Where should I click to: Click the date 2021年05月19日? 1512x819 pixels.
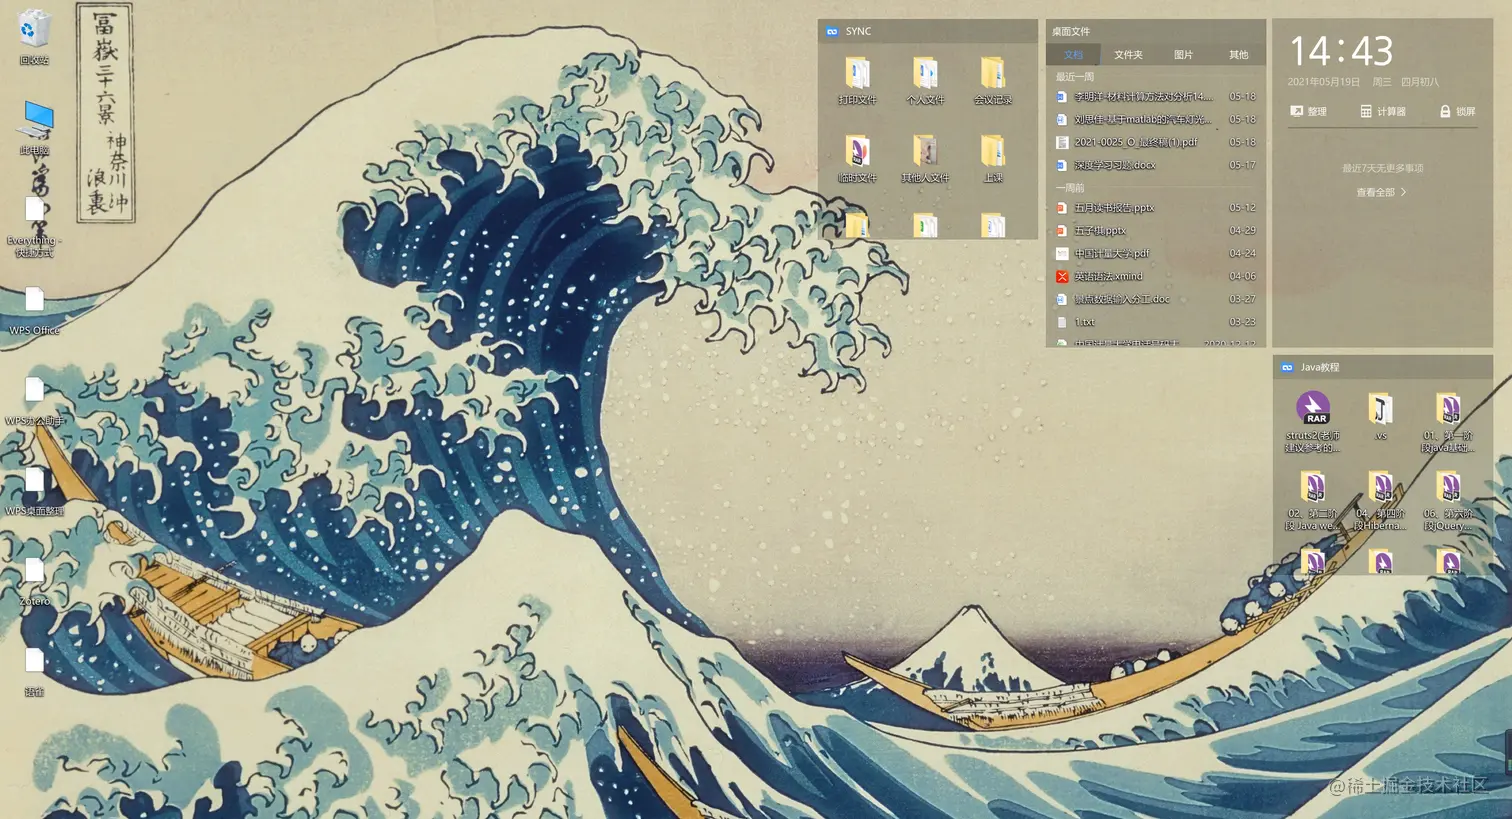1324,82
